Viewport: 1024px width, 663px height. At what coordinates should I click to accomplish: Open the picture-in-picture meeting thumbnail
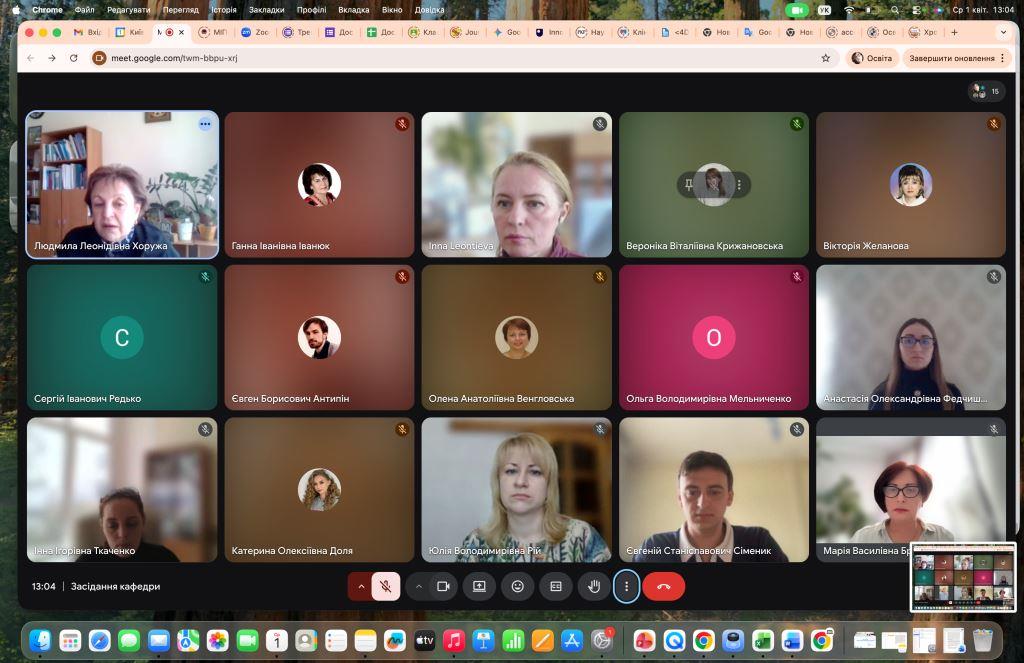(963, 578)
